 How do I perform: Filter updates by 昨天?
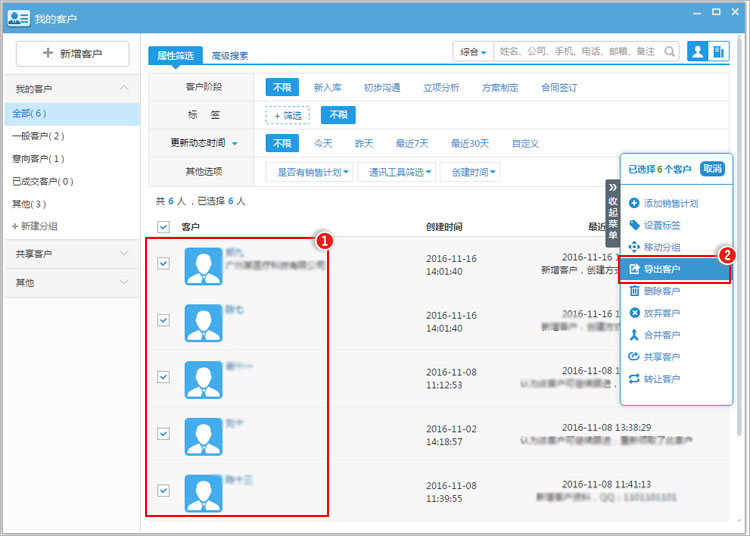[364, 143]
